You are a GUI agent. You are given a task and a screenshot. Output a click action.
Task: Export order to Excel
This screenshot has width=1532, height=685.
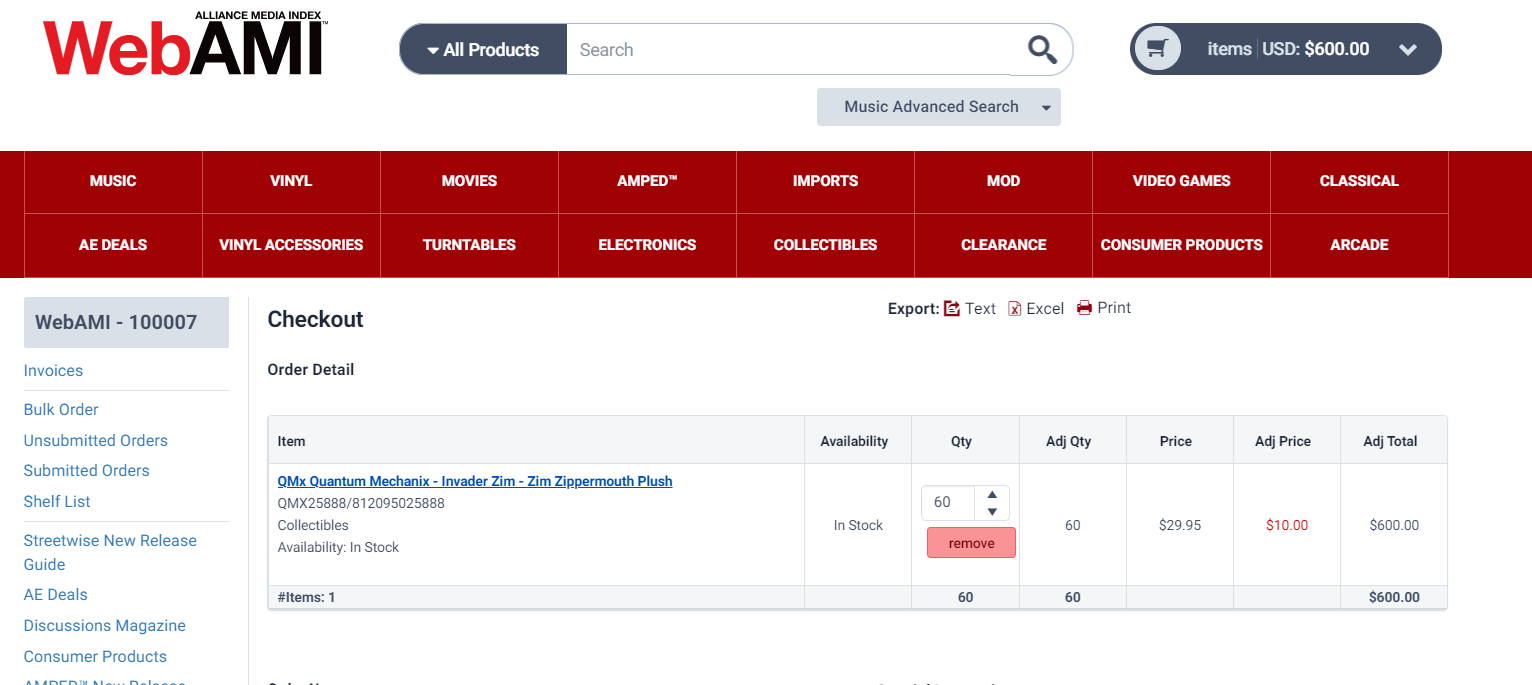point(1036,309)
